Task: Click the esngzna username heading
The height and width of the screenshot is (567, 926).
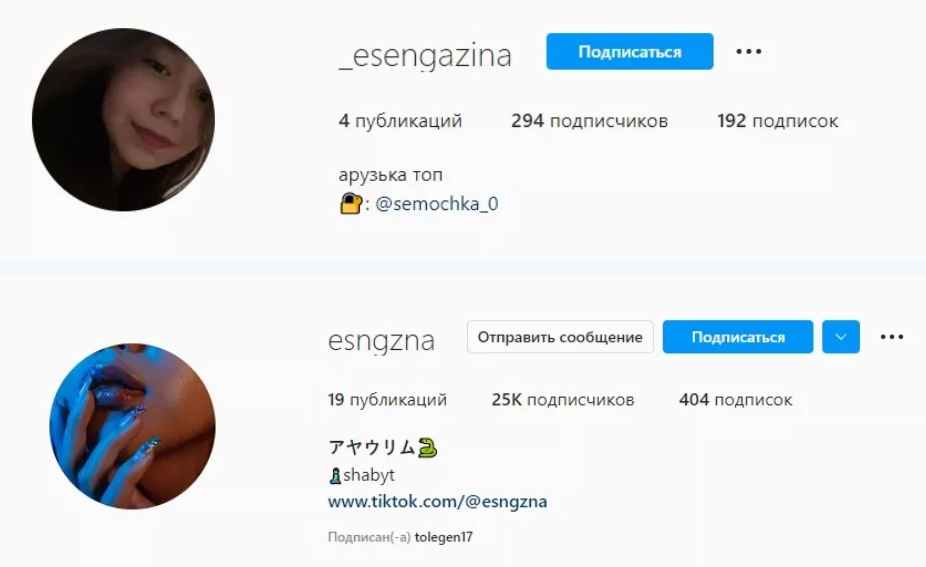Action: click(x=381, y=341)
